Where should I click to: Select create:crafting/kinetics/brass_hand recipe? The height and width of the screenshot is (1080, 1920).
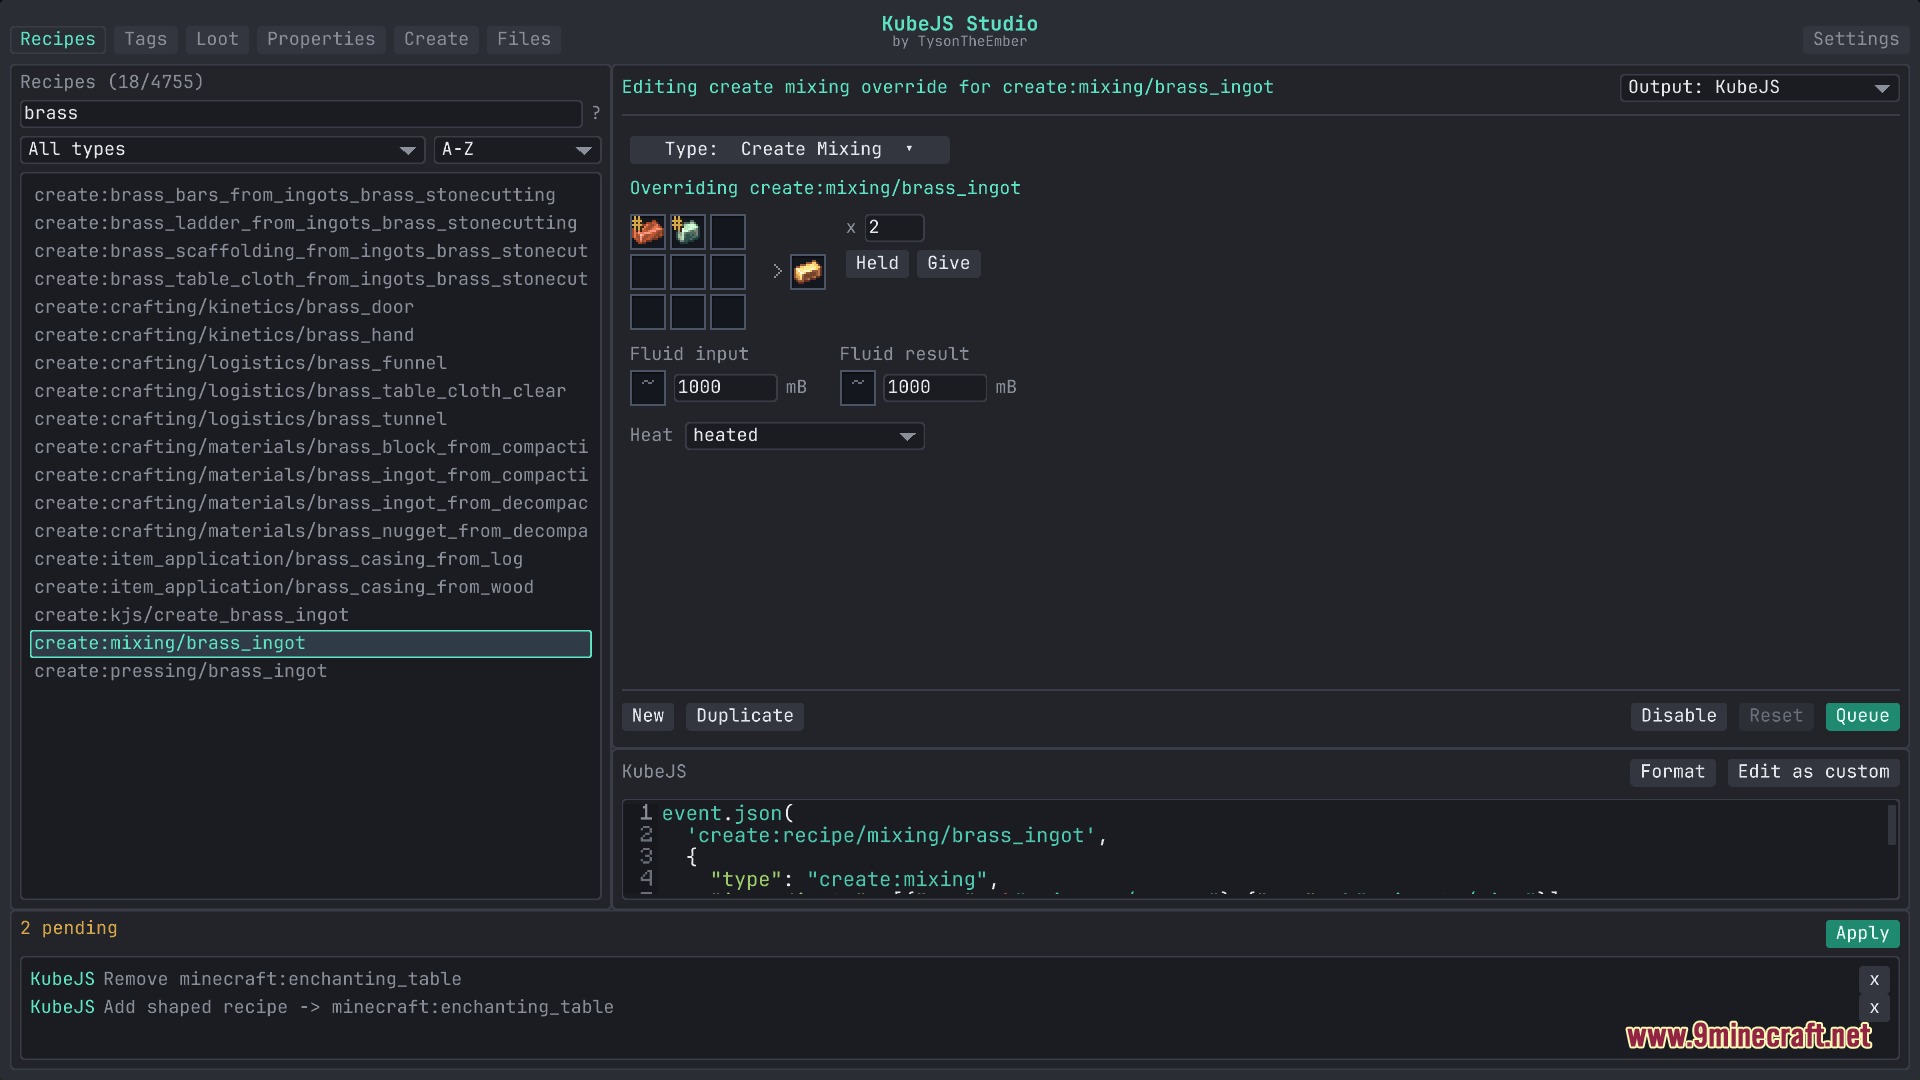click(311, 336)
